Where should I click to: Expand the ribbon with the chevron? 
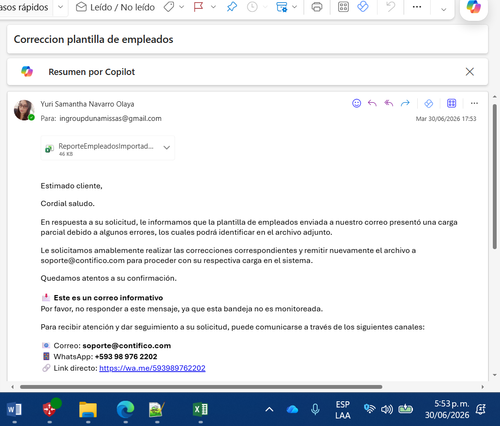pyautogui.click(x=443, y=9)
